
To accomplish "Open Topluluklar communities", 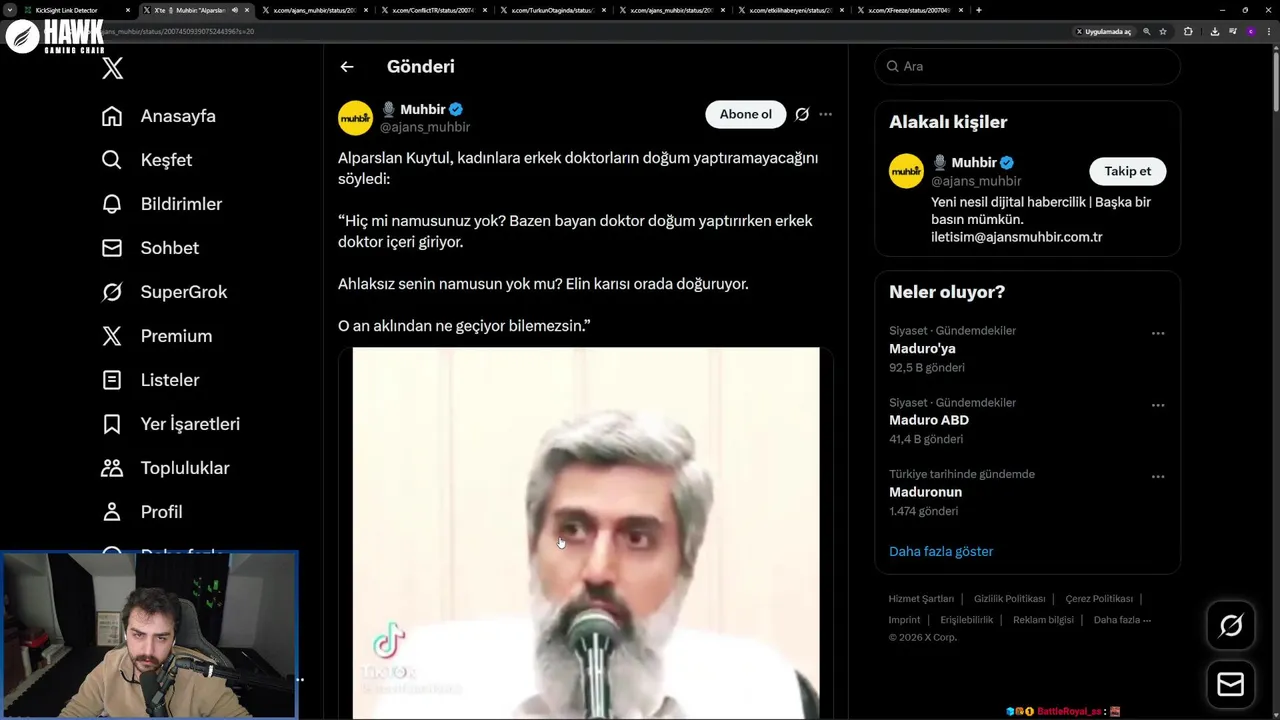I will (166, 468).
